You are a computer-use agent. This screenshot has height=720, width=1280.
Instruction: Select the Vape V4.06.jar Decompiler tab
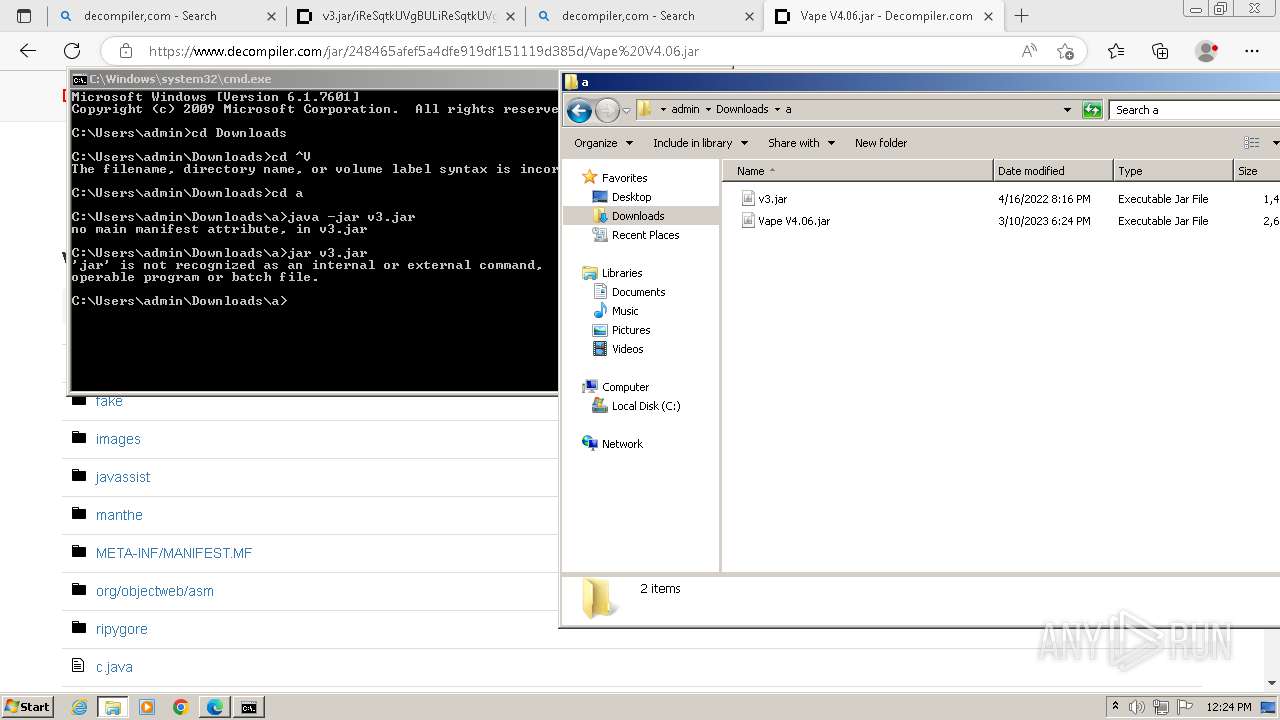tap(885, 16)
